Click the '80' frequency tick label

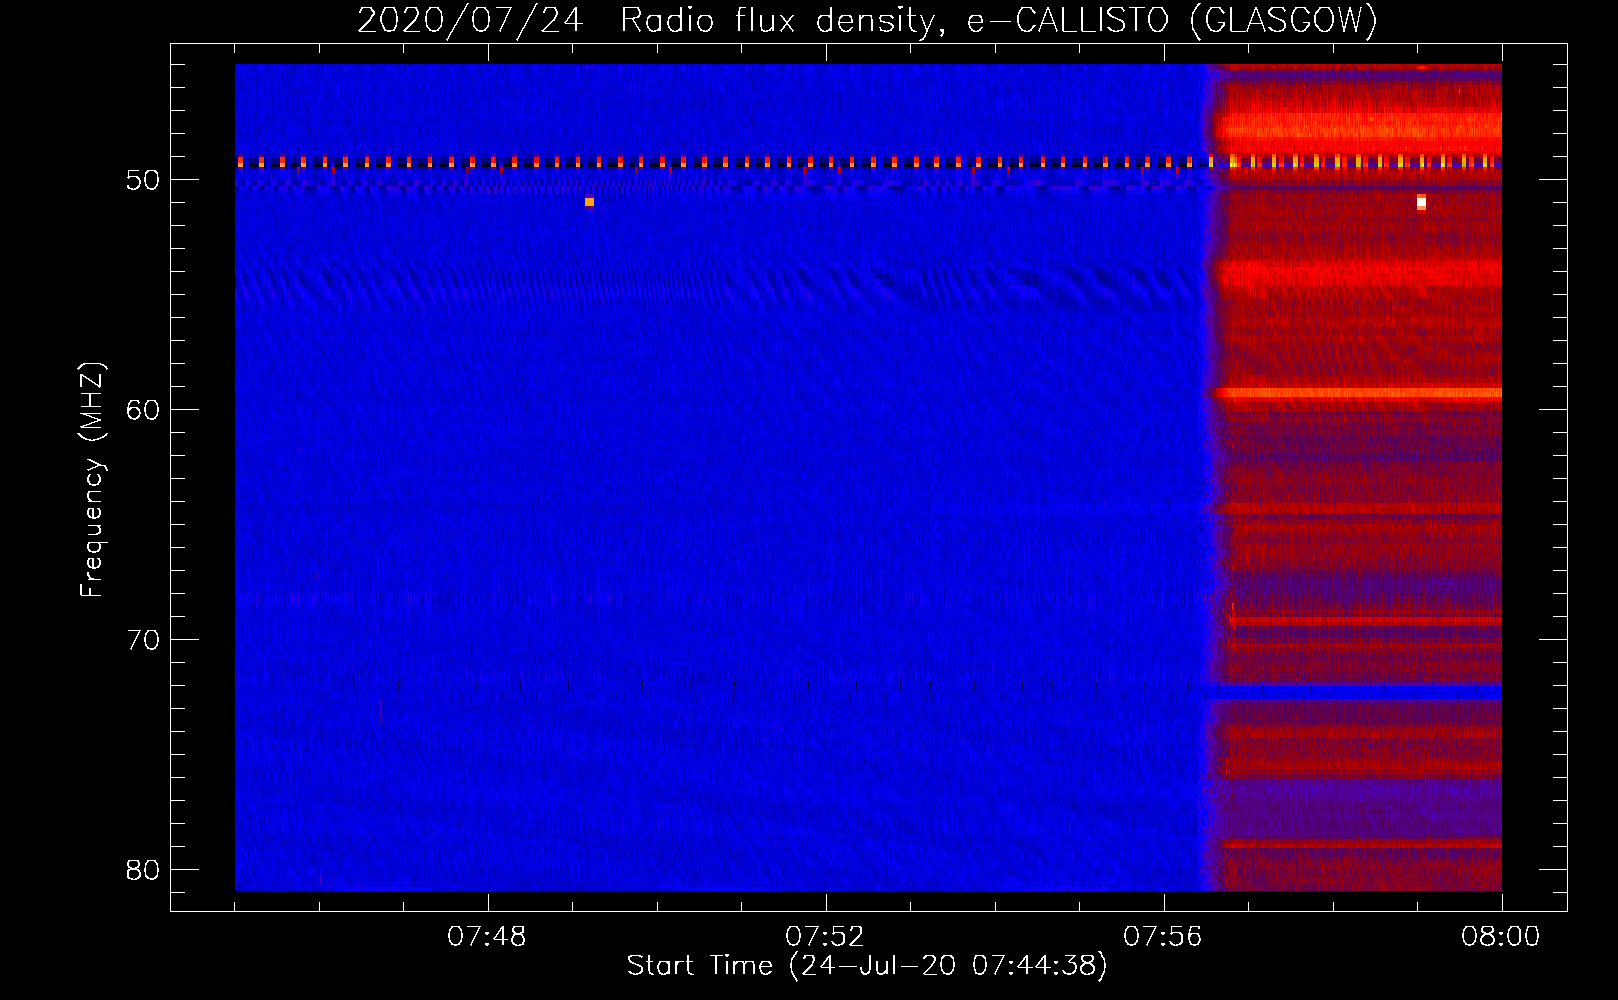point(143,870)
